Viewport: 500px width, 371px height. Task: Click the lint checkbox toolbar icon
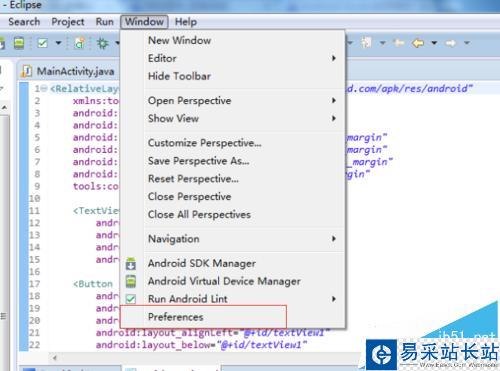click(x=43, y=43)
